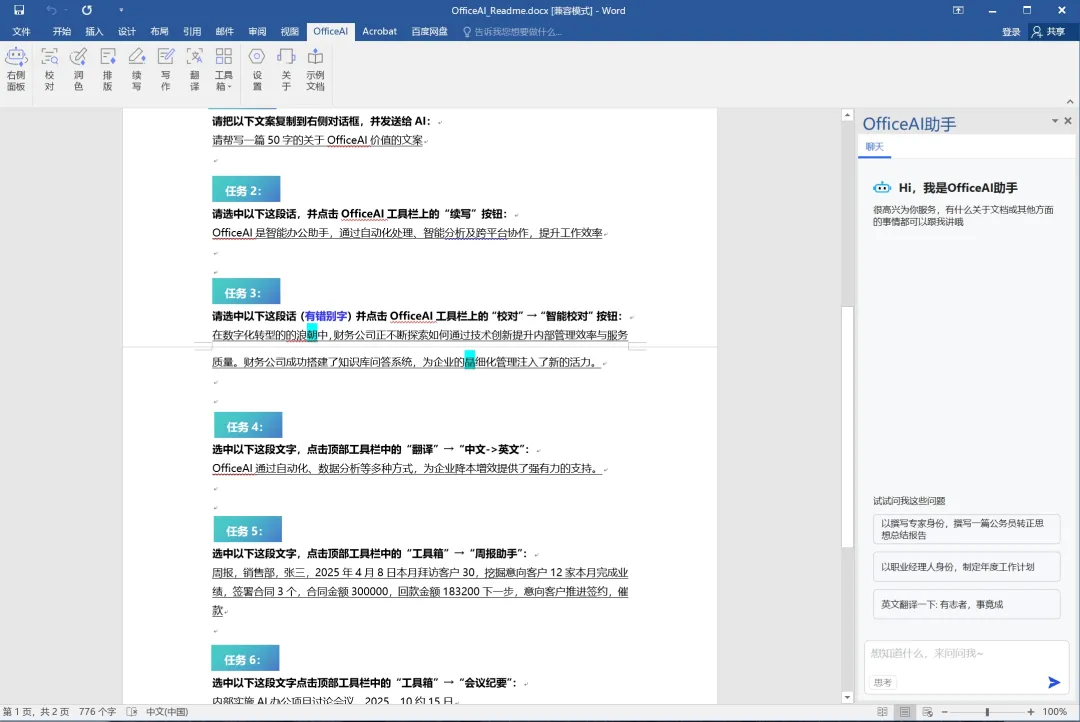1080x722 pixels.
Task: Click the undo arrow in title bar
Action: point(51,10)
